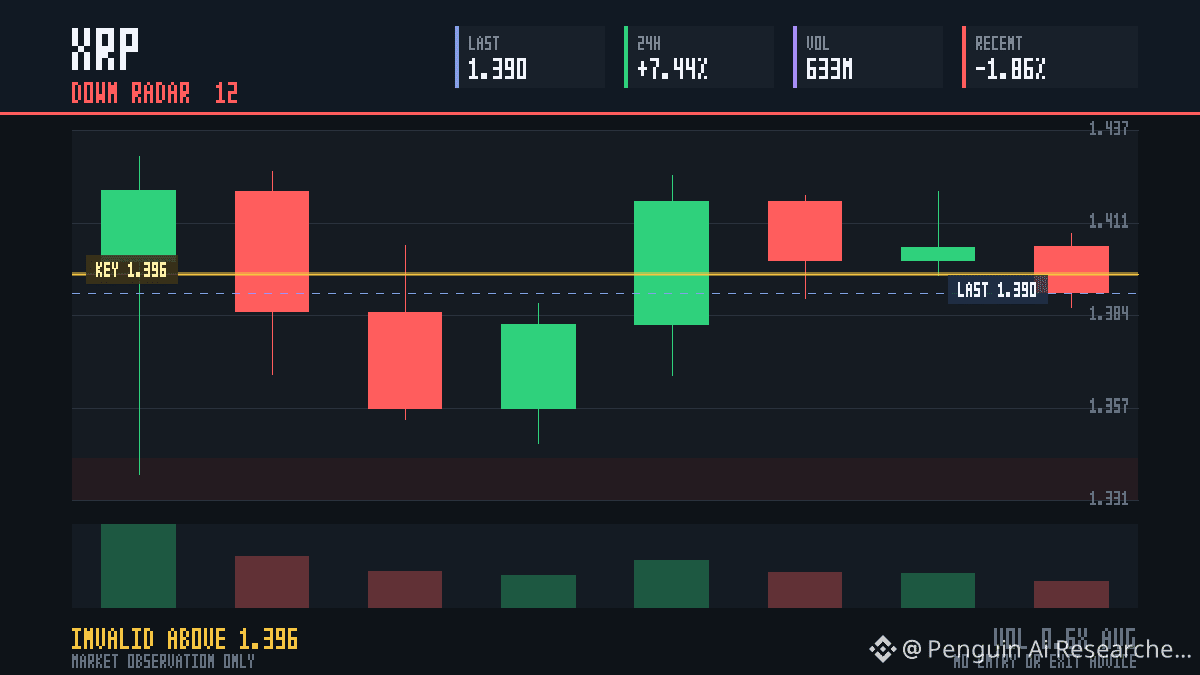
Task: Click the sixth candle, red near 1.411
Action: 805,231
